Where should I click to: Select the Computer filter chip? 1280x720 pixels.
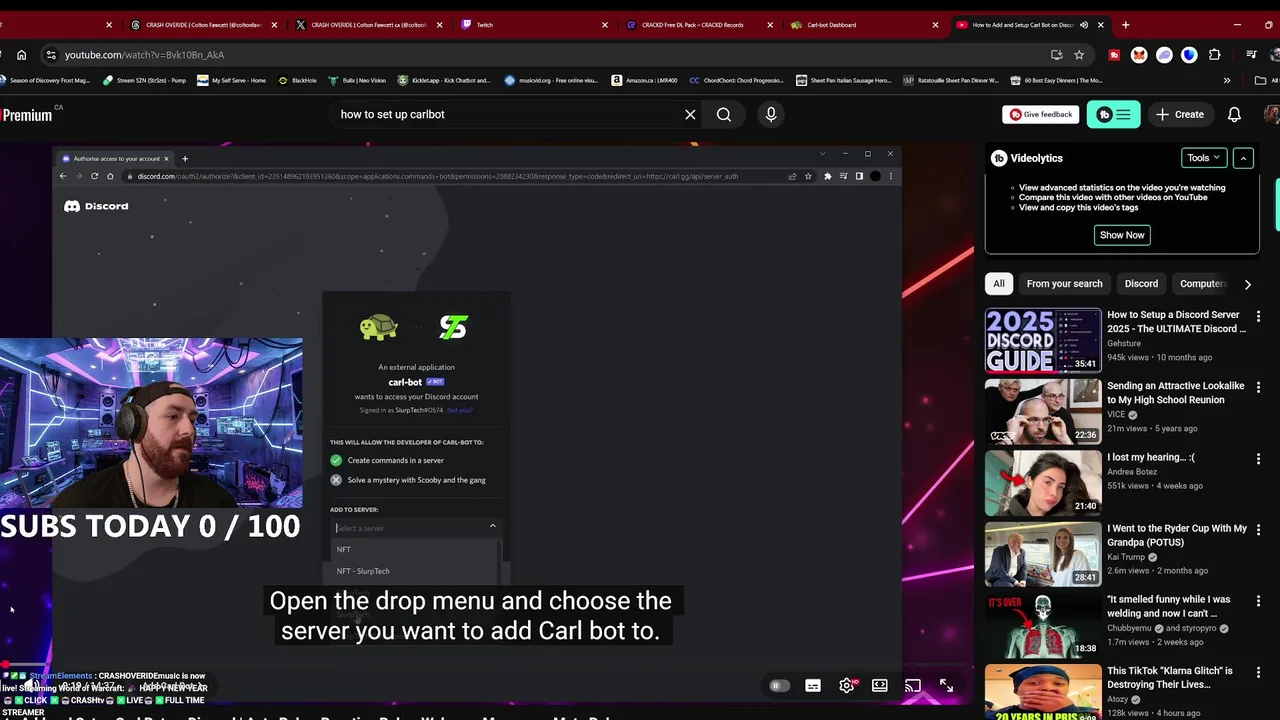click(1201, 284)
